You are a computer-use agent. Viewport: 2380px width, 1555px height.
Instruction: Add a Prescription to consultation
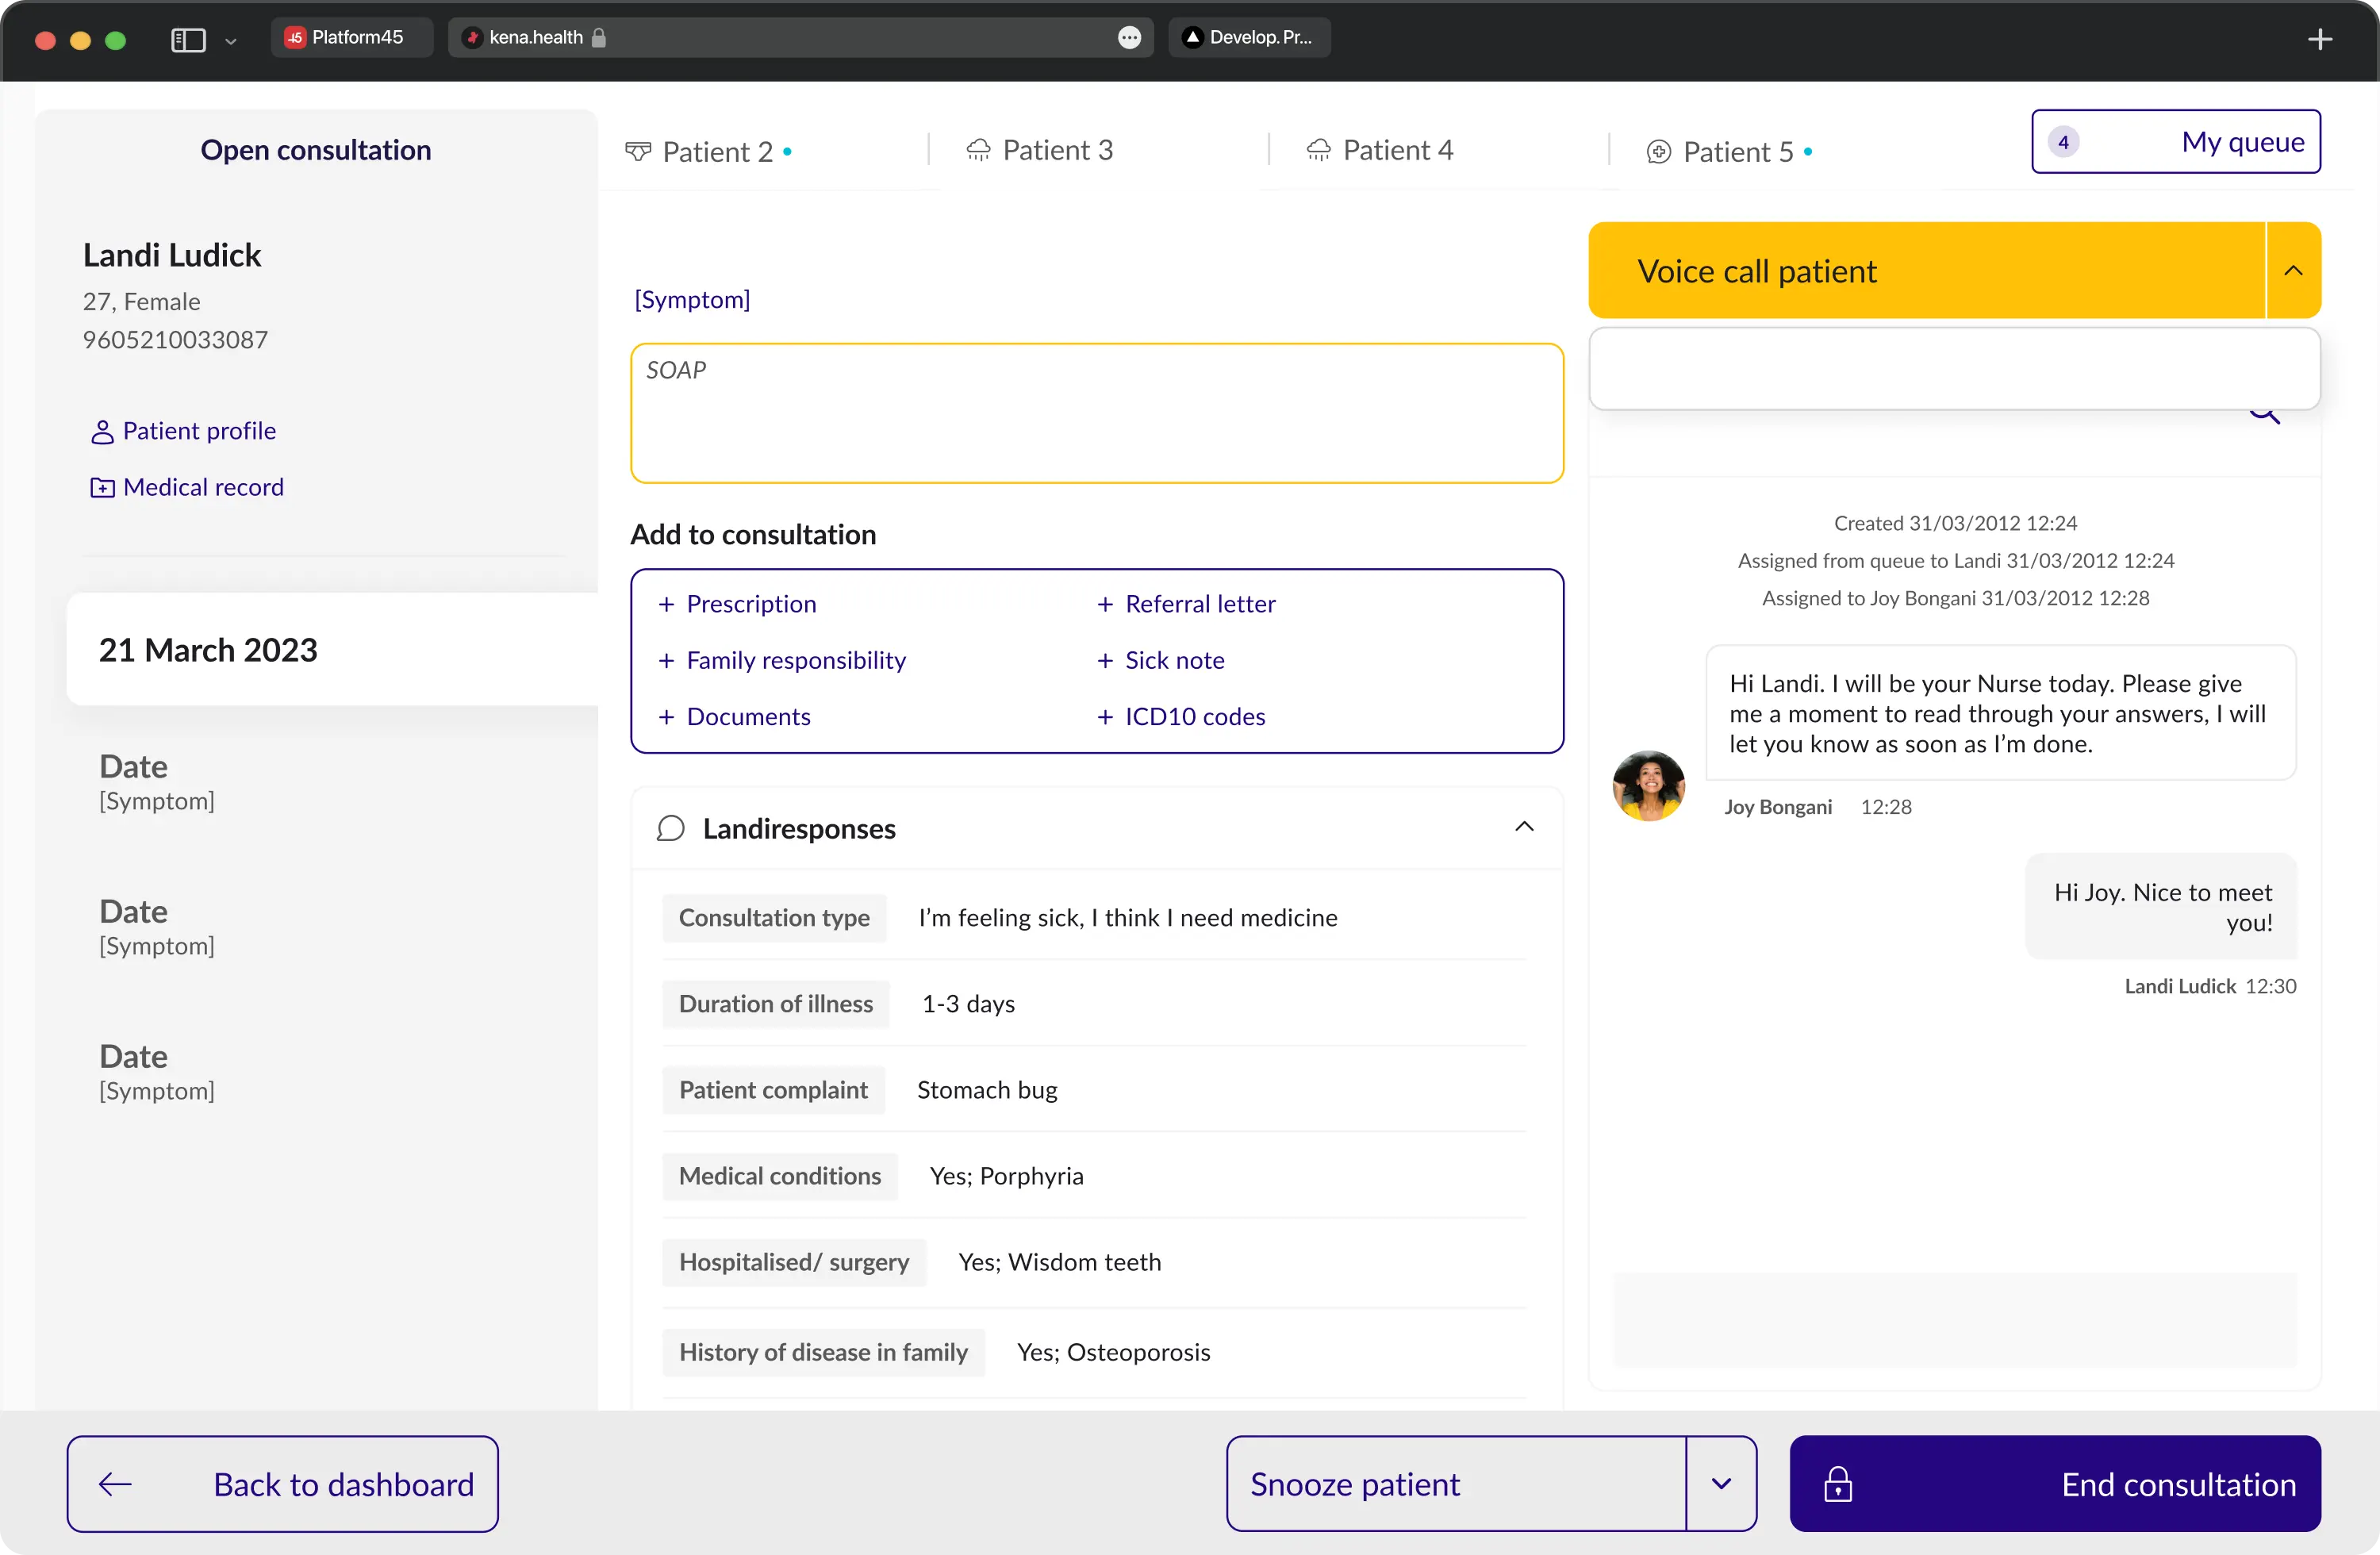click(750, 604)
